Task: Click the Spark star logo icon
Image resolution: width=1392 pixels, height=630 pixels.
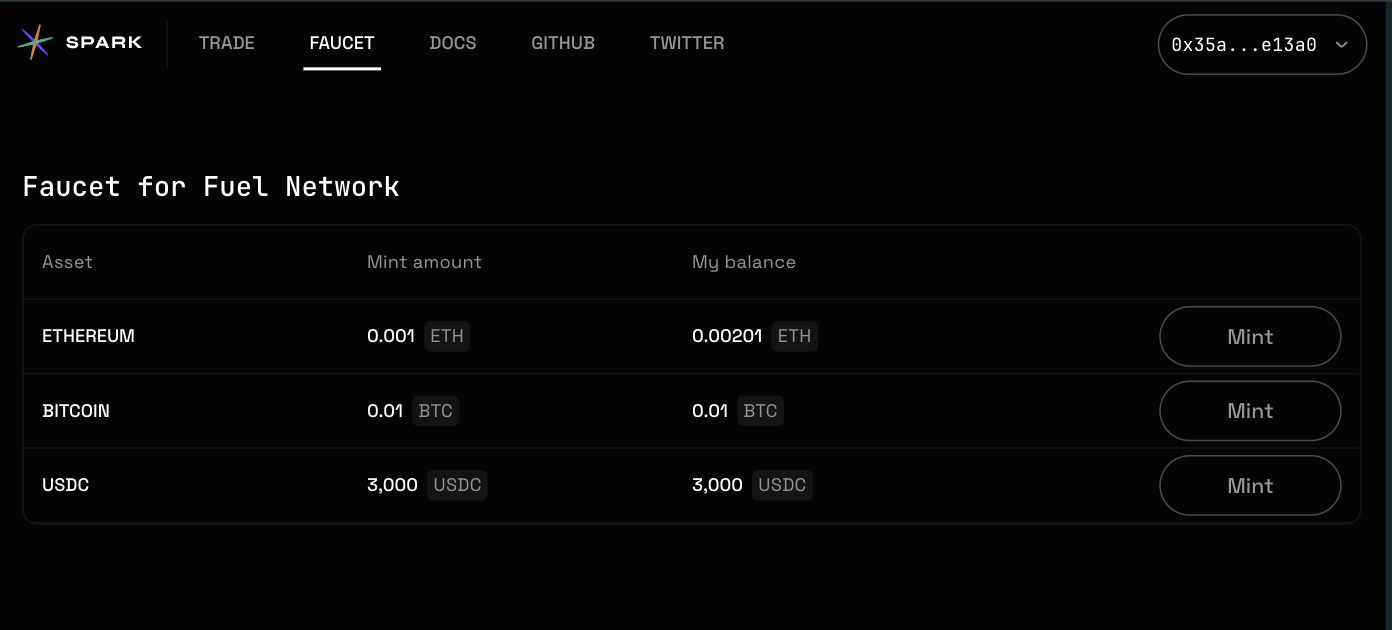Action: coord(35,42)
